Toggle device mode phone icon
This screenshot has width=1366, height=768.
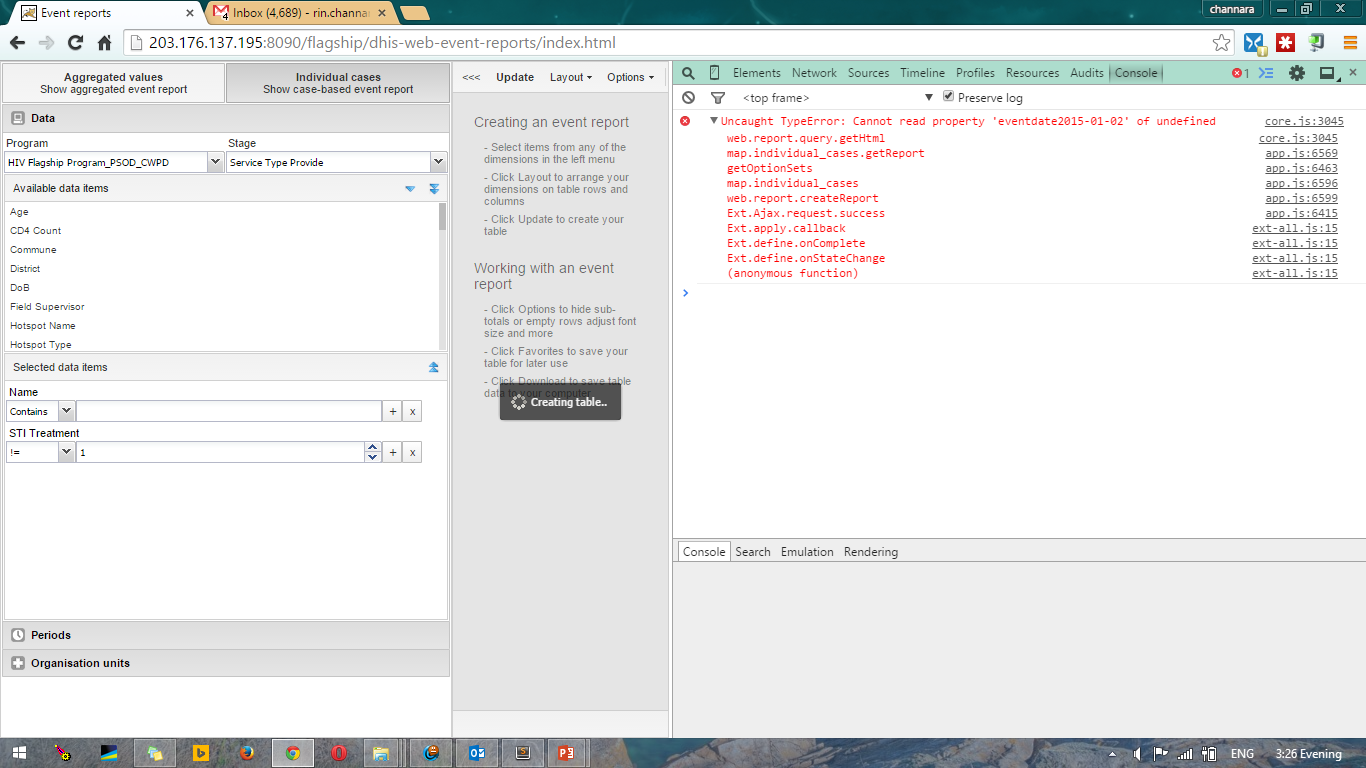click(714, 73)
